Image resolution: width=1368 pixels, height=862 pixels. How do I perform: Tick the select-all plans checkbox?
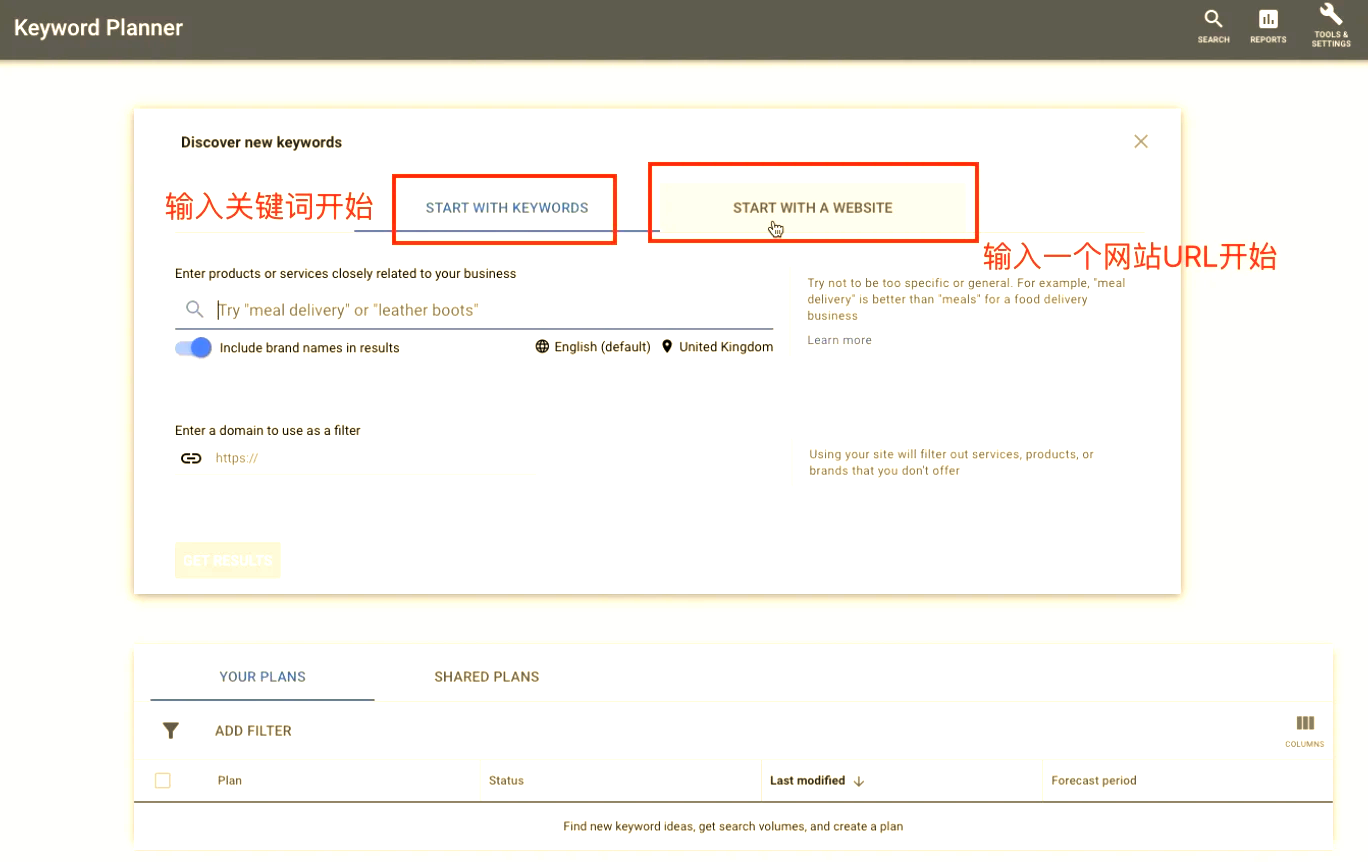point(163,781)
